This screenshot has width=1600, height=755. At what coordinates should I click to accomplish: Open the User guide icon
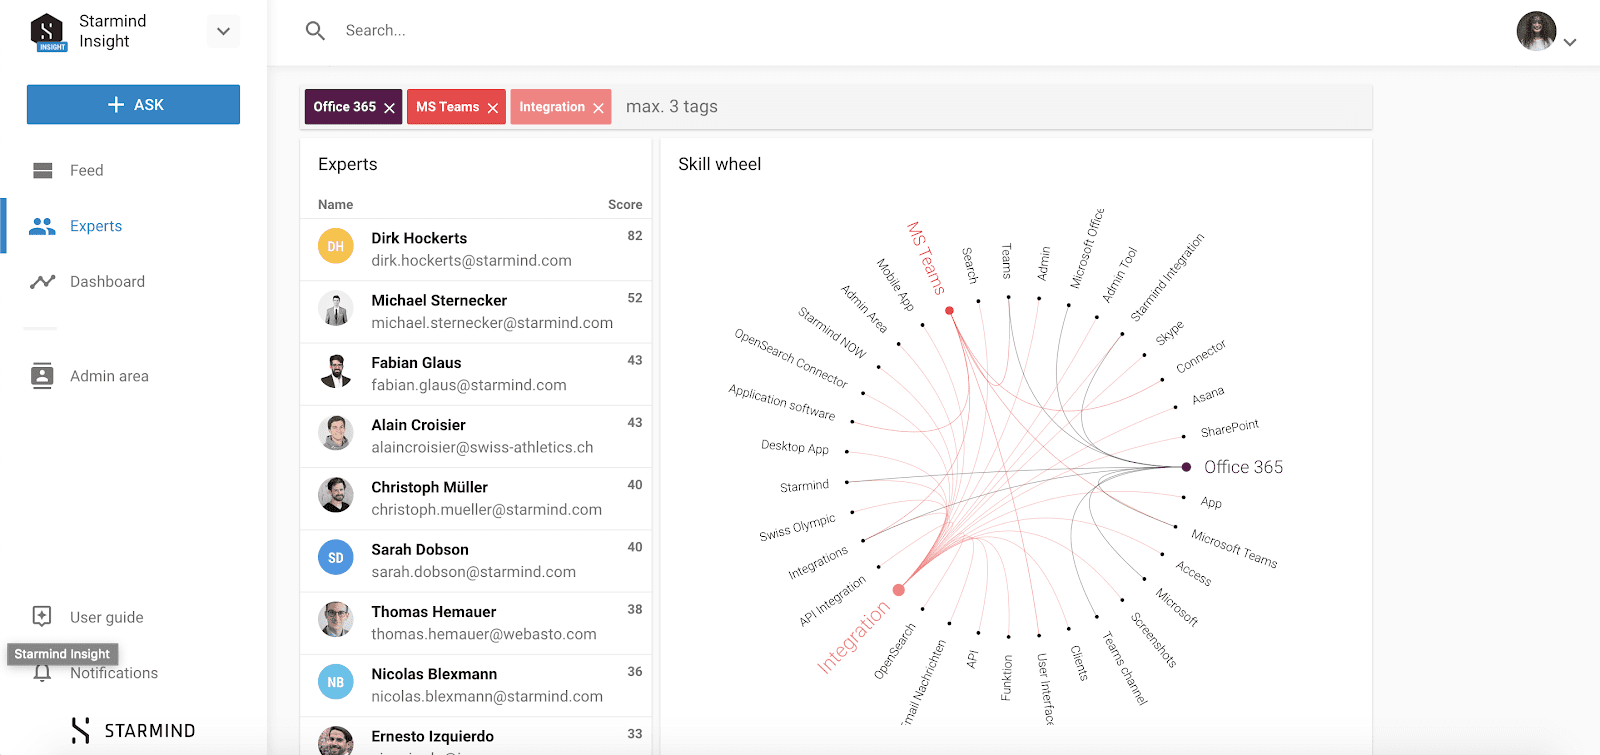(x=42, y=616)
